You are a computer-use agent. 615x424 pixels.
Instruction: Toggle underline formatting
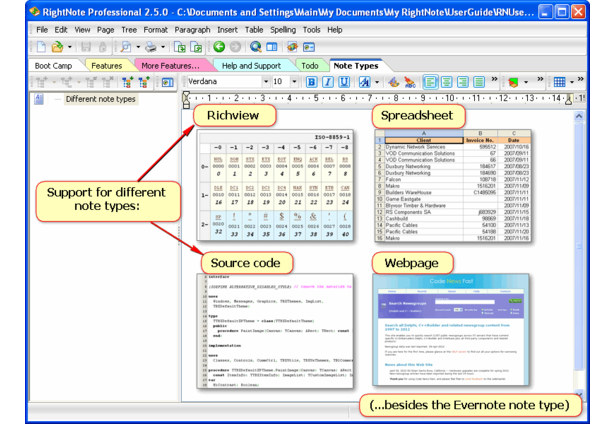(344, 82)
